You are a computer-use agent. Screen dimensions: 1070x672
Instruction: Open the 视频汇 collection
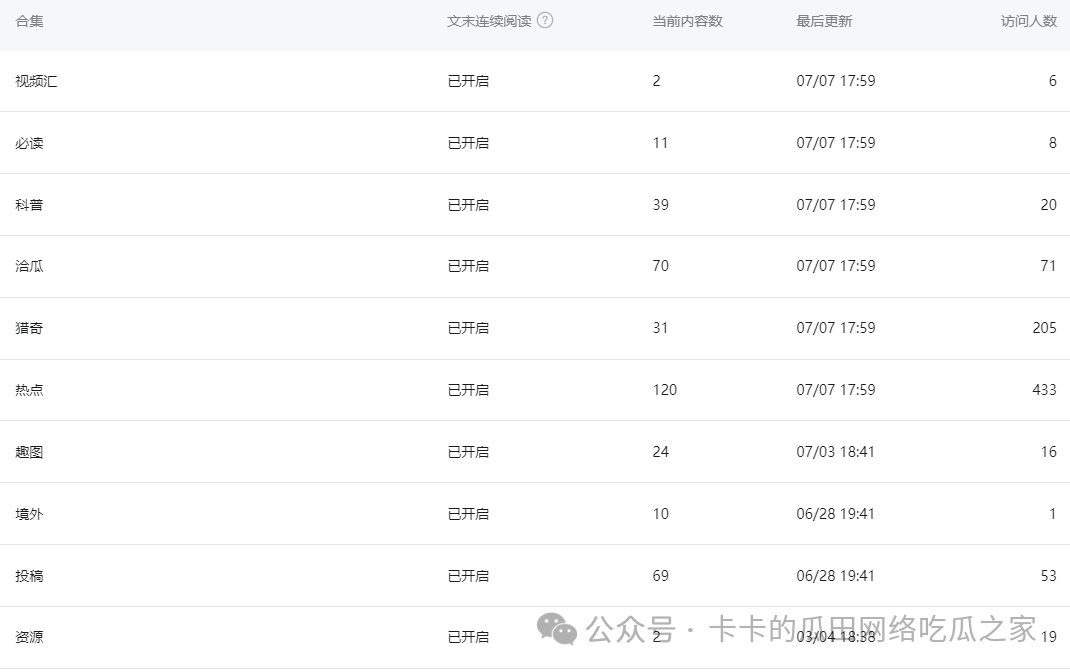tap(36, 81)
